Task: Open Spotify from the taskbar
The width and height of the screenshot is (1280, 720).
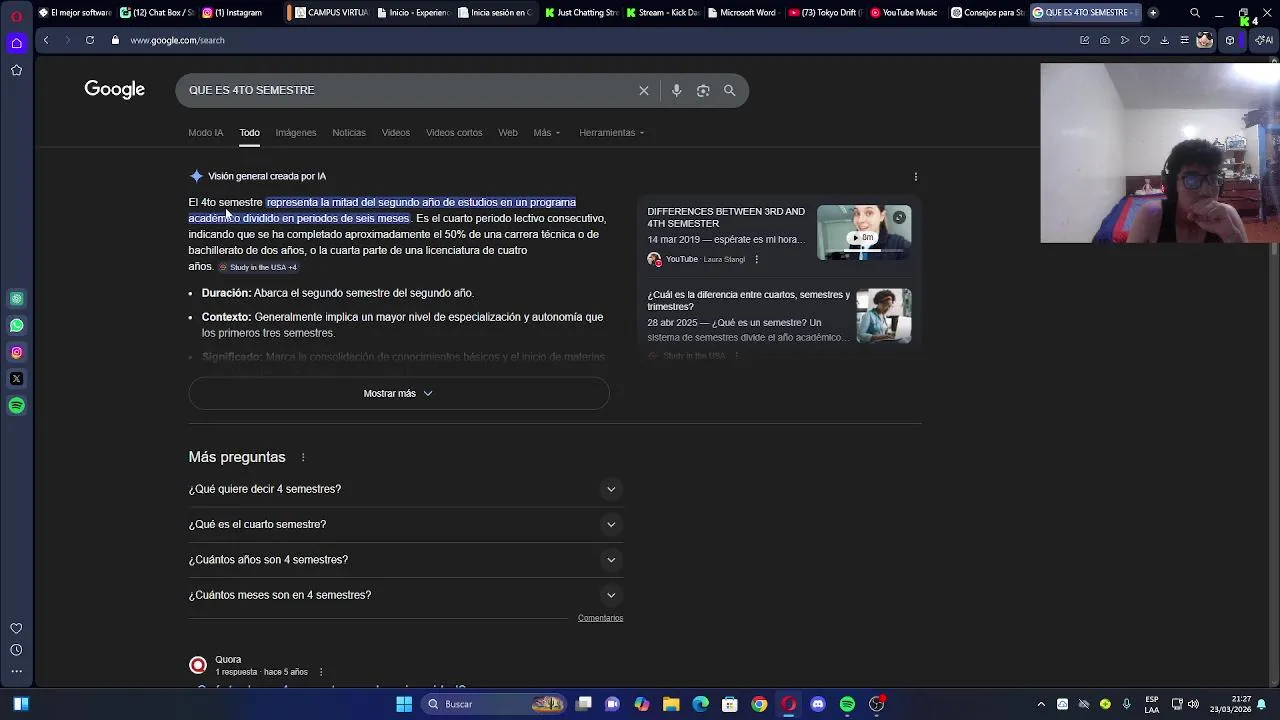Action: 847,704
